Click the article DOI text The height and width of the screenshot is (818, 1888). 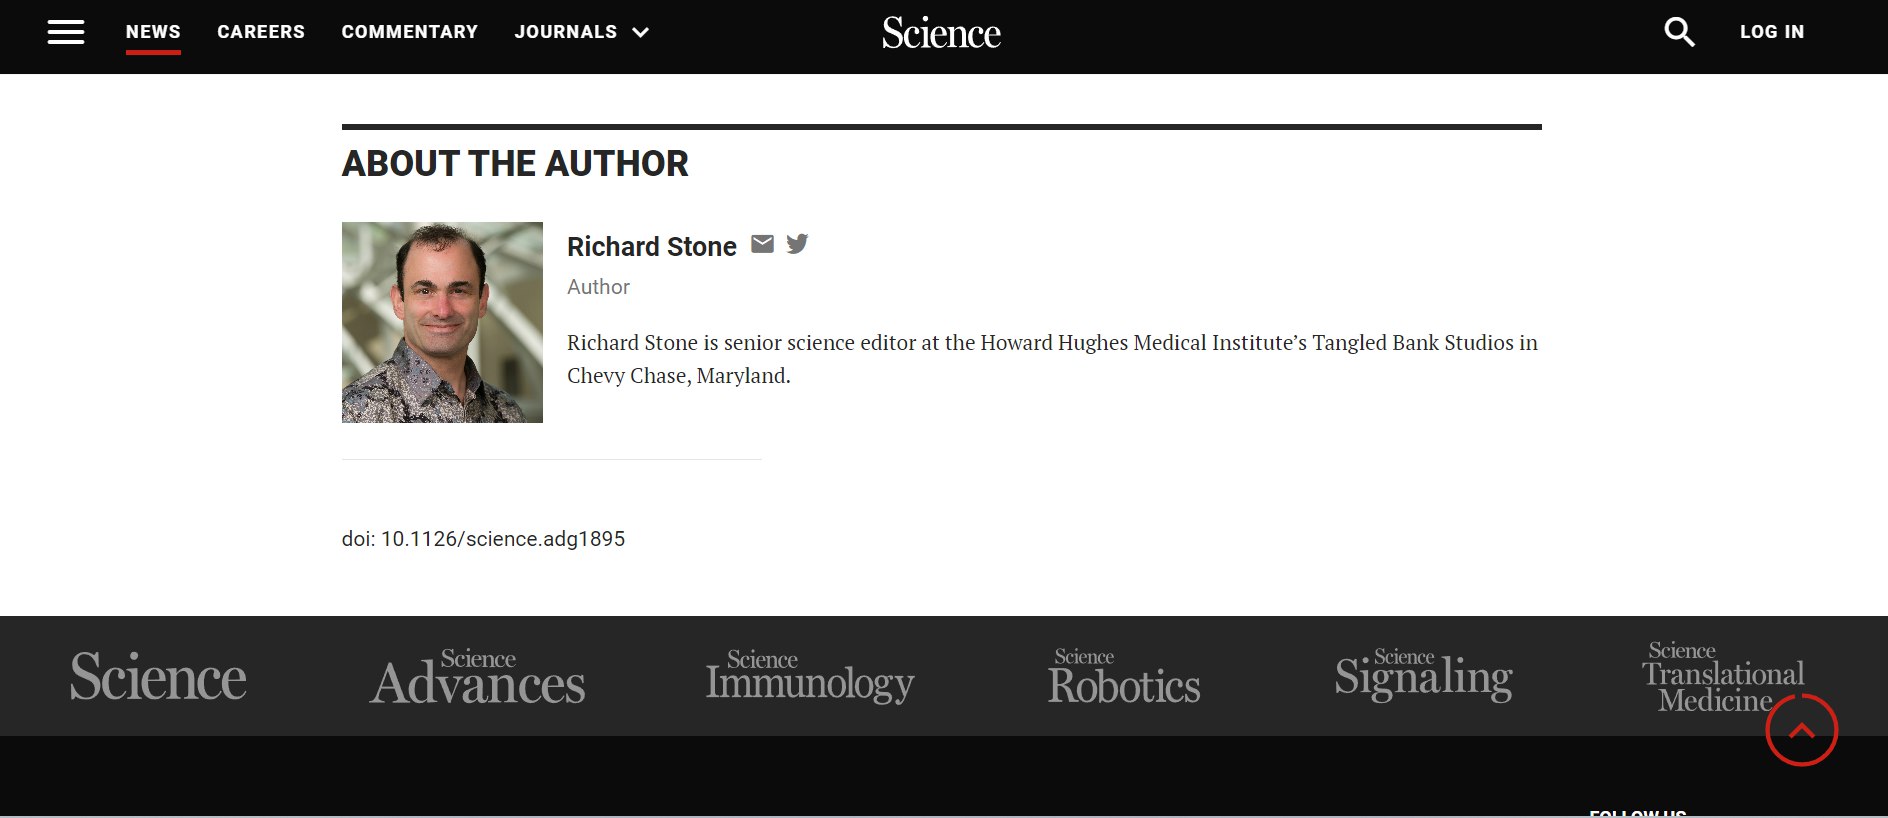[x=483, y=539]
